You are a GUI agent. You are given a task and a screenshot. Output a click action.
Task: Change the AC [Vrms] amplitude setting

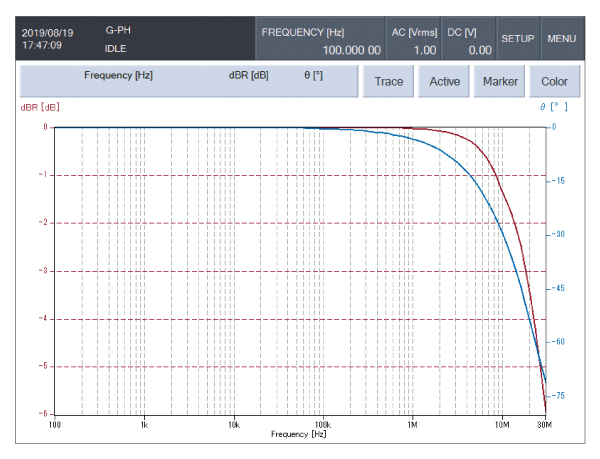click(x=413, y=40)
